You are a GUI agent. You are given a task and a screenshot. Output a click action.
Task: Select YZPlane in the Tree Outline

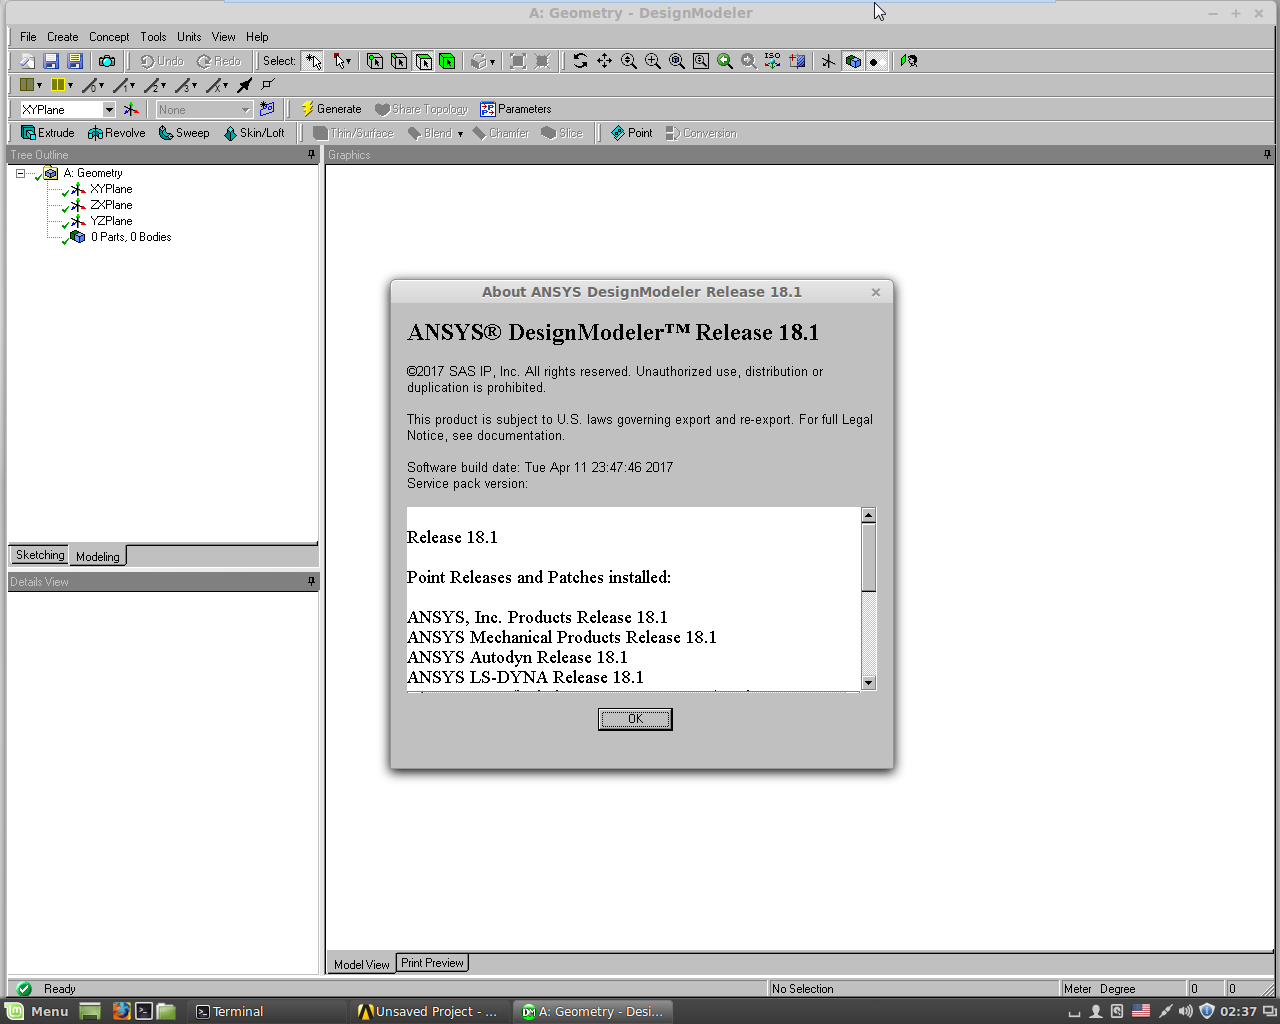tap(111, 221)
